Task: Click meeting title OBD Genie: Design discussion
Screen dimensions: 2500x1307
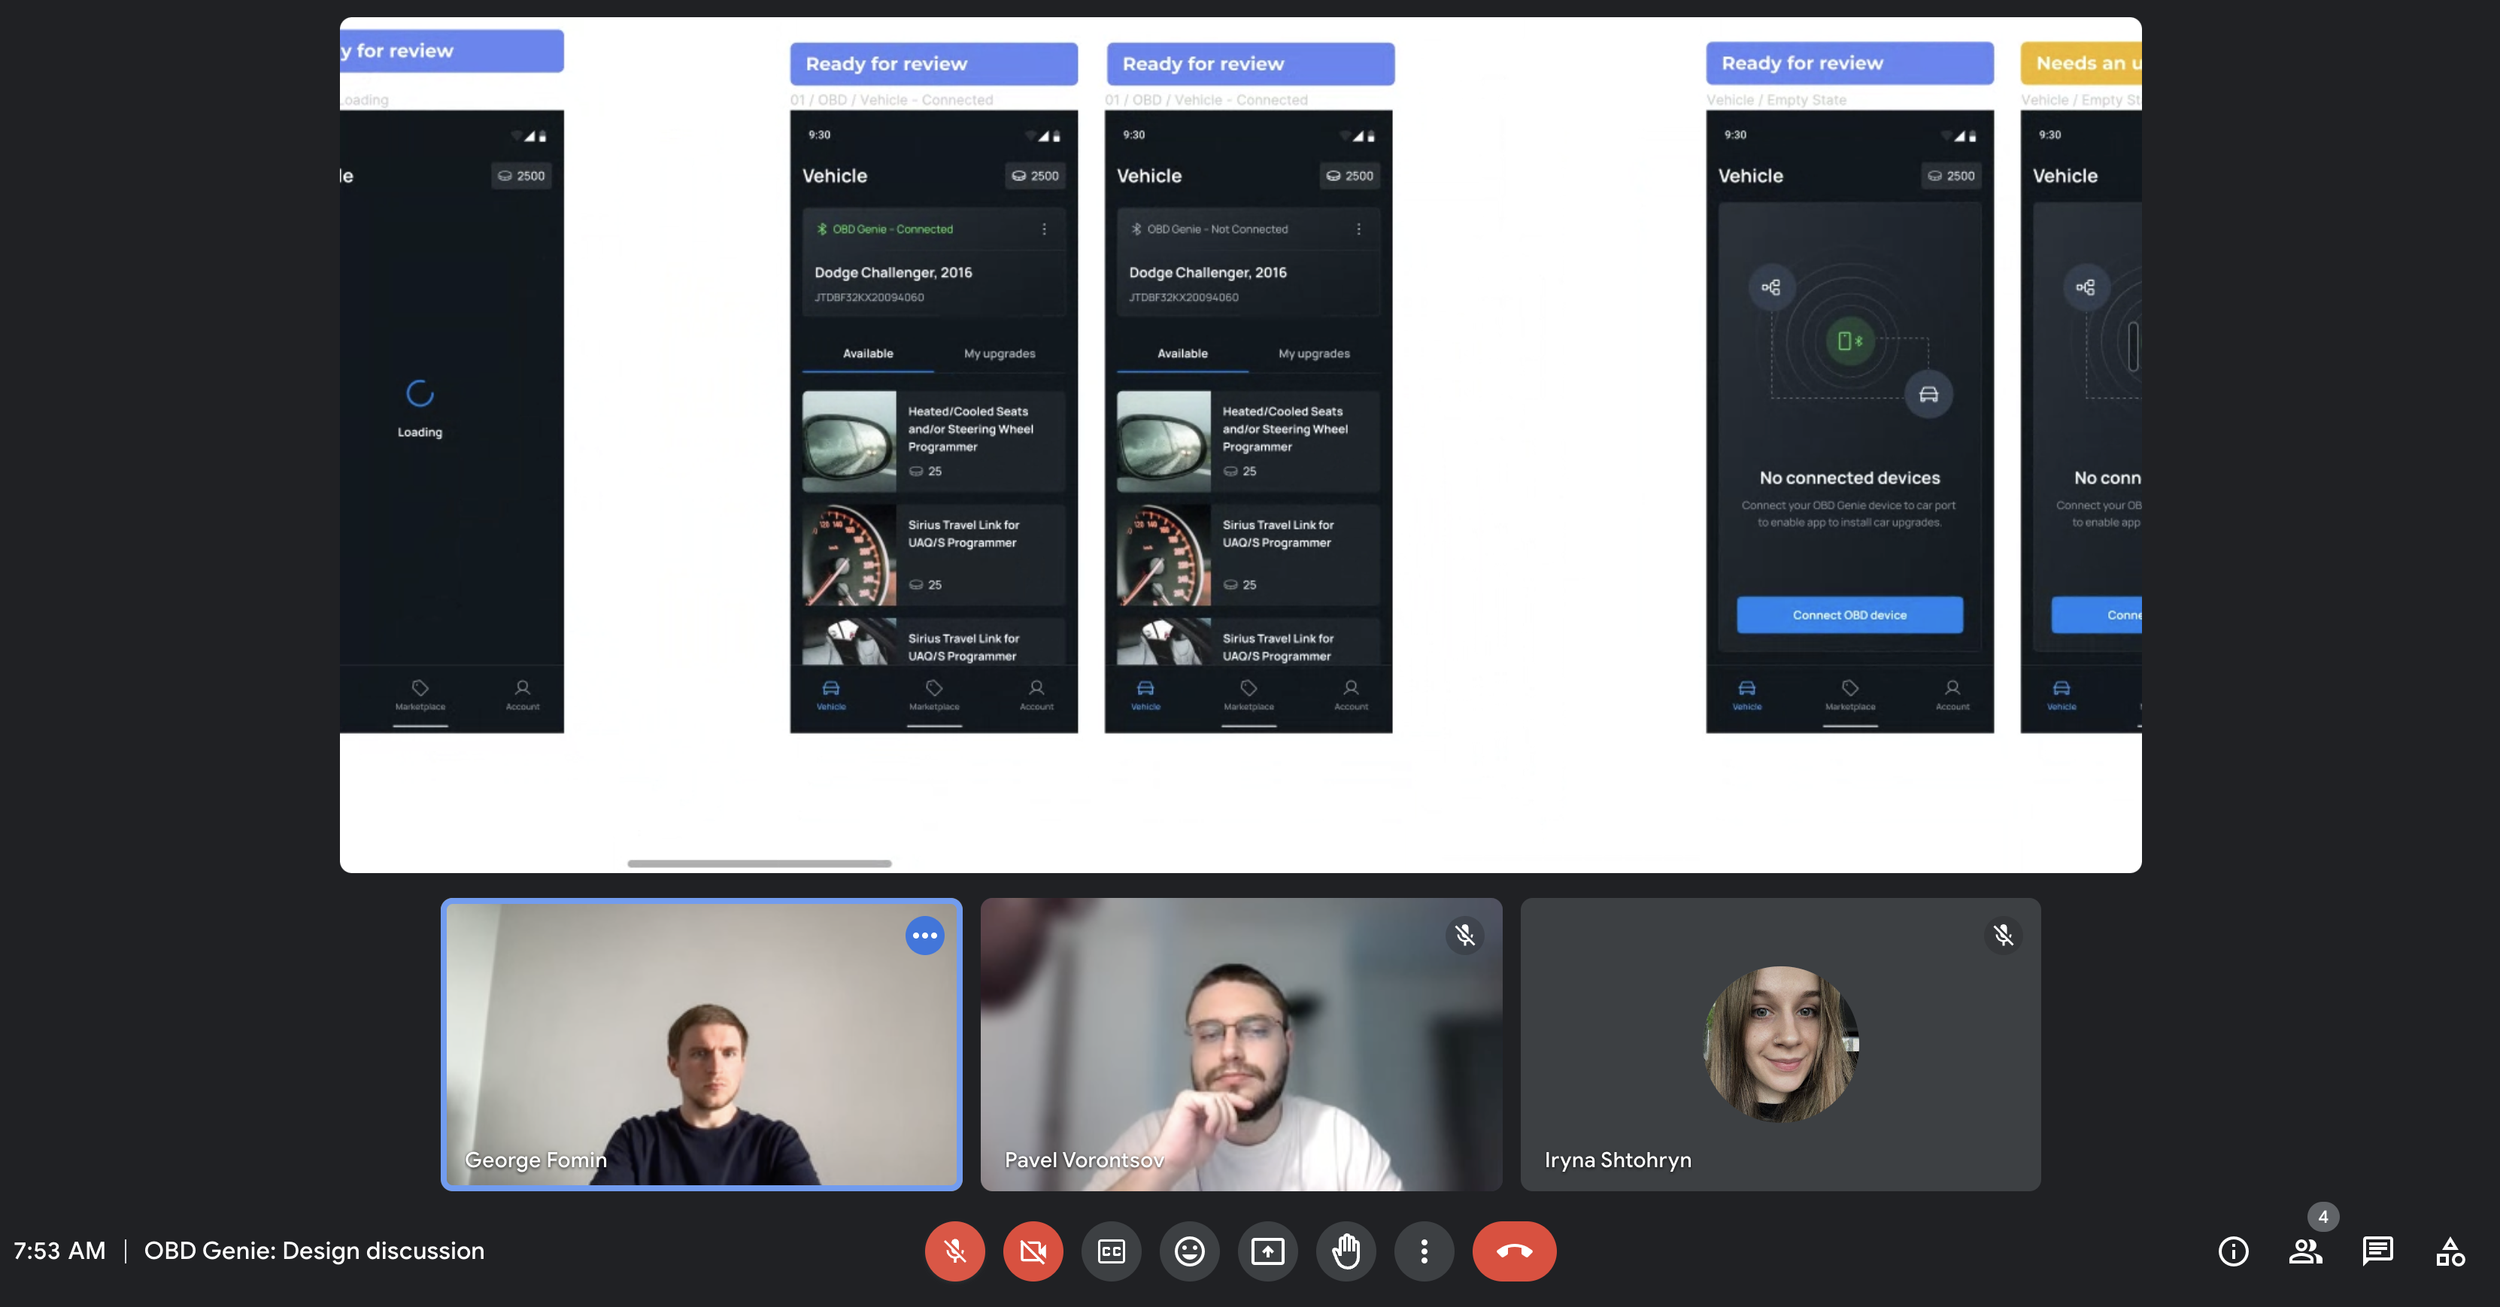Action: coord(314,1251)
